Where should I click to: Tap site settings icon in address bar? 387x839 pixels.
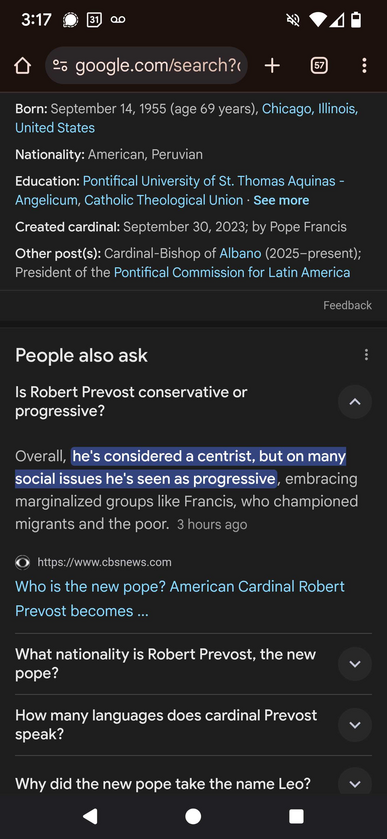click(x=60, y=66)
